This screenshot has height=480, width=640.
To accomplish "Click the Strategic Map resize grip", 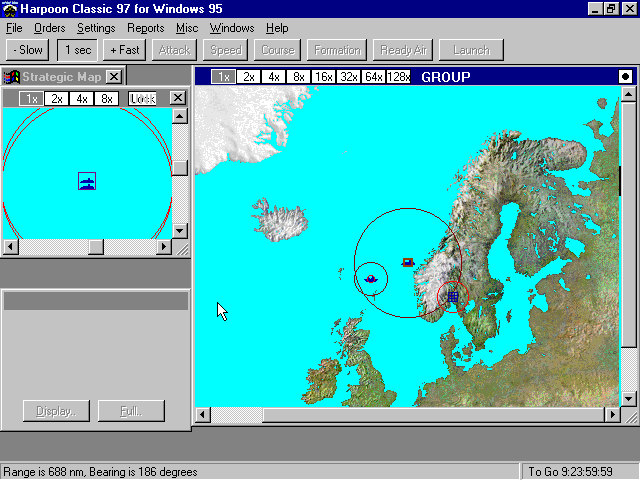I will coord(182,248).
